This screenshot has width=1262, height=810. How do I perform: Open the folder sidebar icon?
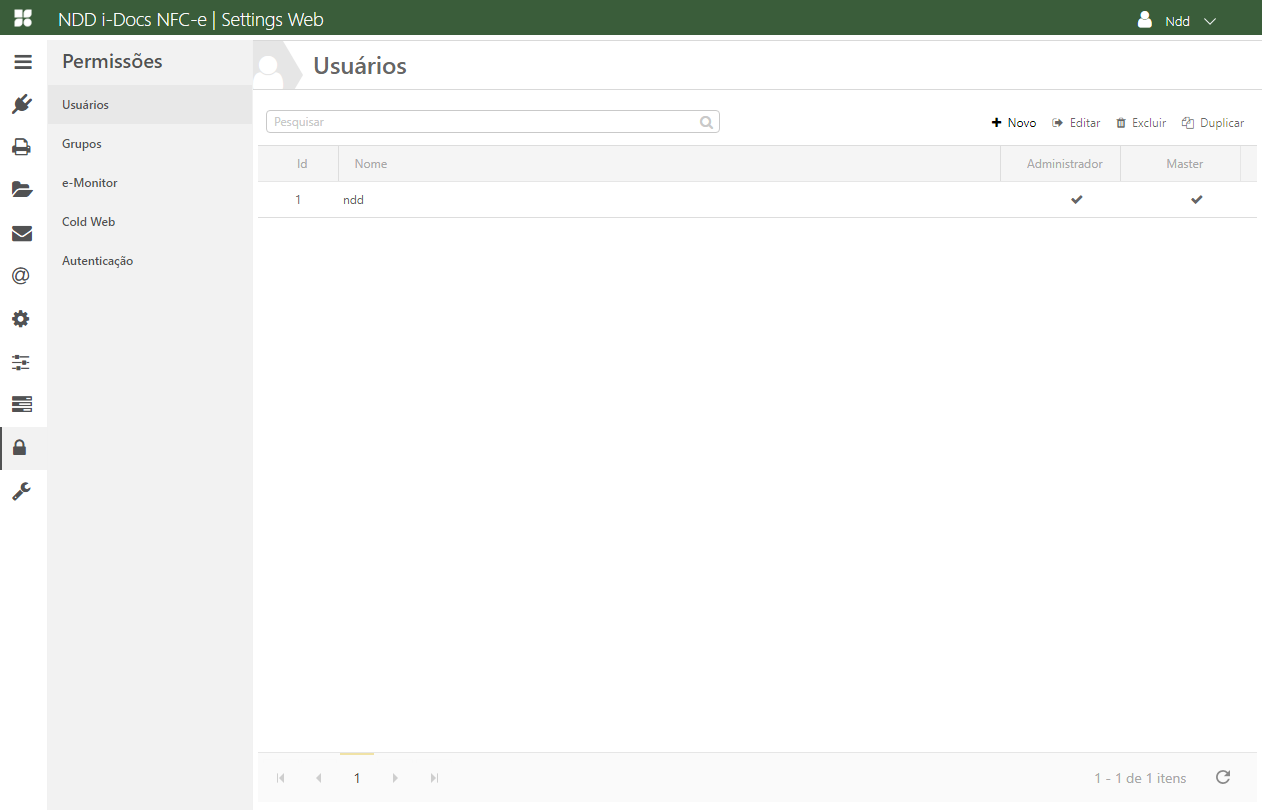[22, 190]
